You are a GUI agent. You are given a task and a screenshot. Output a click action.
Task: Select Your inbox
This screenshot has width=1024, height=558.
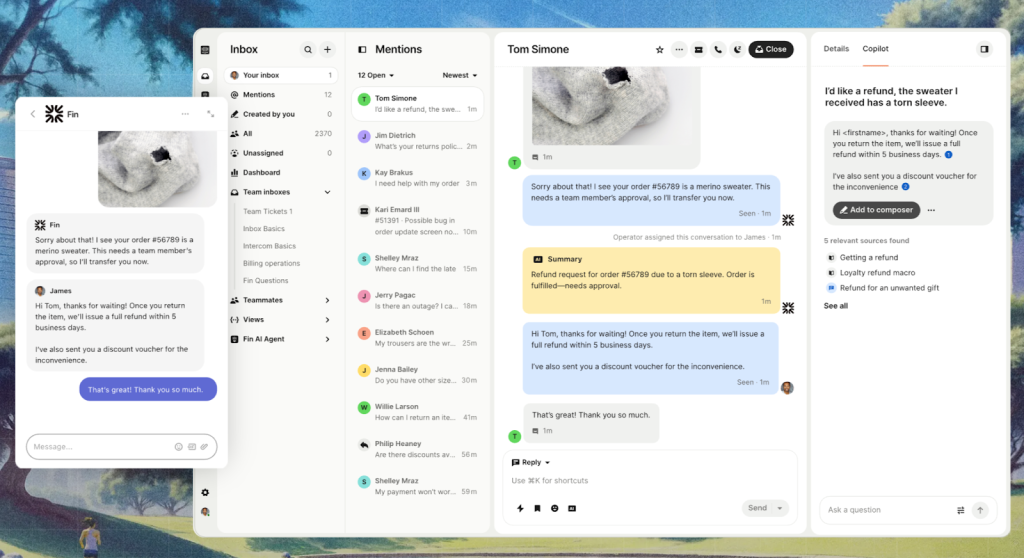click(x=281, y=76)
